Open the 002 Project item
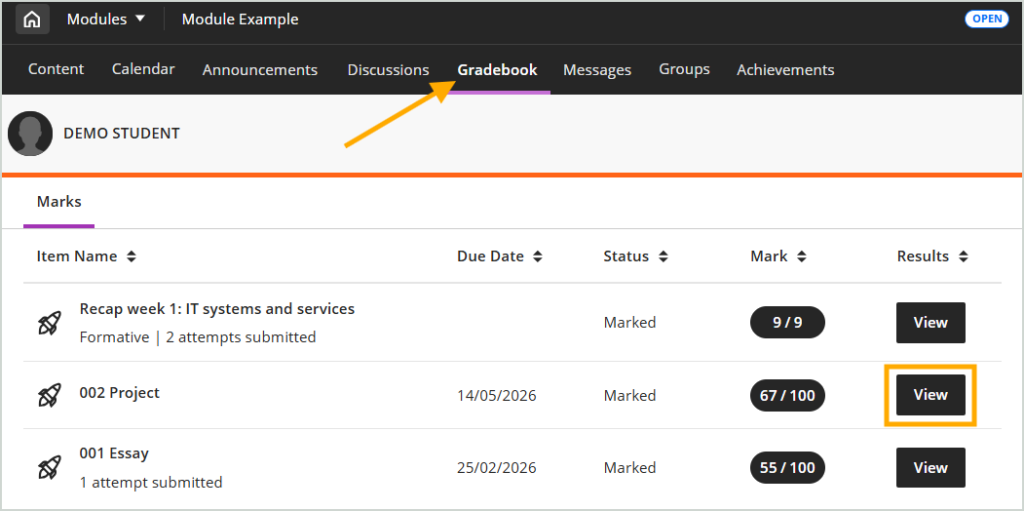This screenshot has height=511, width=1024. pyautogui.click(x=120, y=393)
